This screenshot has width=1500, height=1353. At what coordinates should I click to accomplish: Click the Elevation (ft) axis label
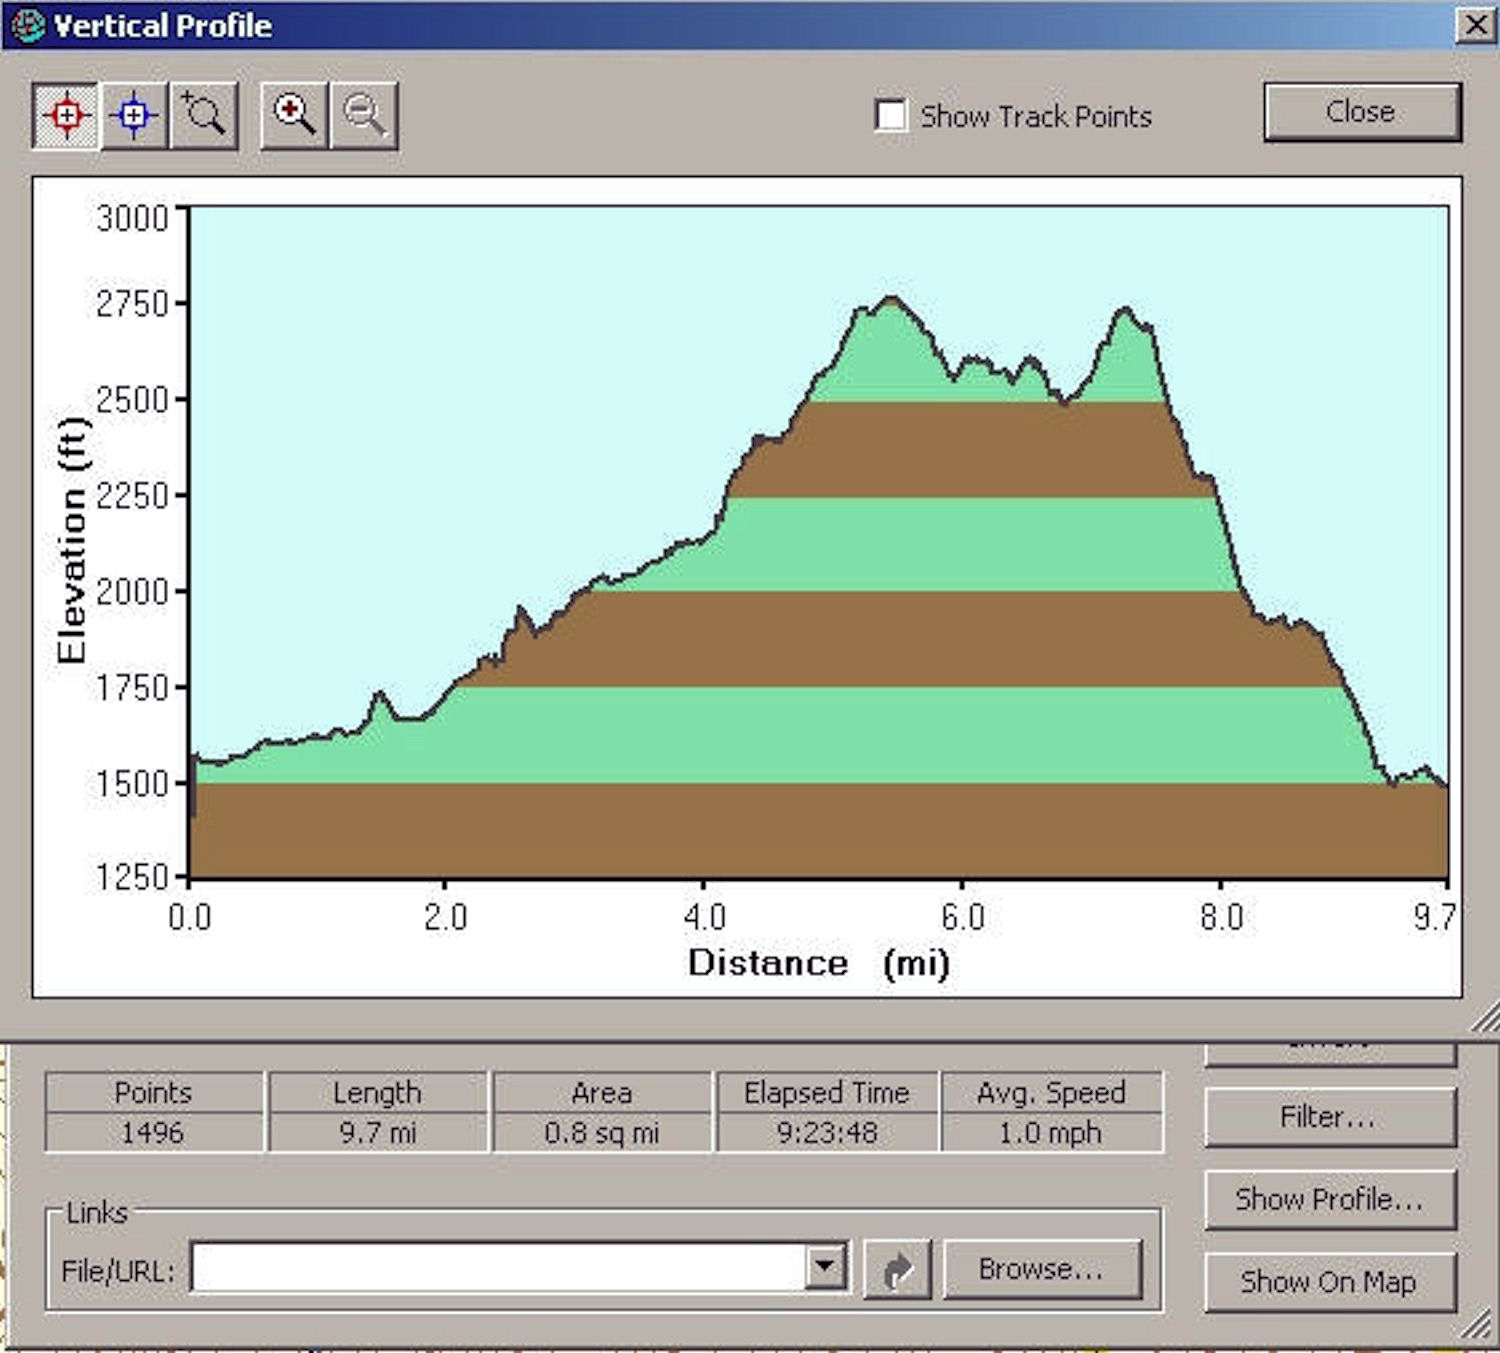pos(72,540)
